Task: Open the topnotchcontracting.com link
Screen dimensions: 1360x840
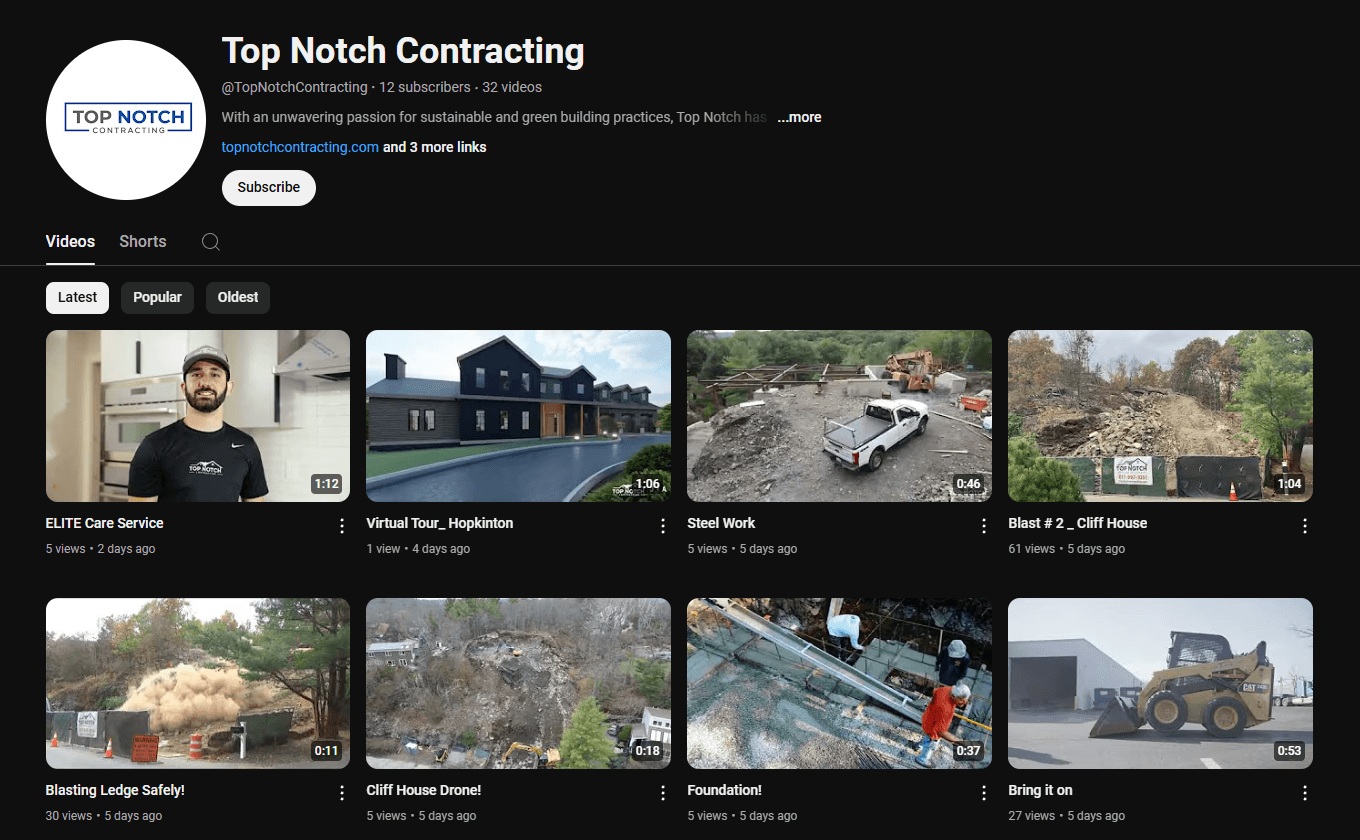Action: [300, 147]
